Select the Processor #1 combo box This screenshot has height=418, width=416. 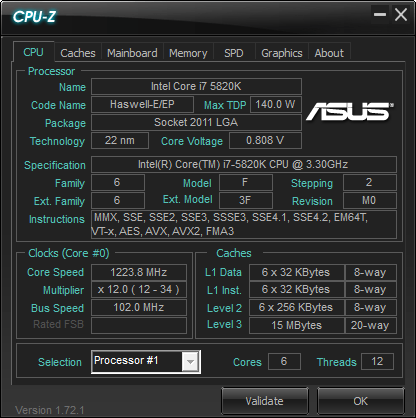coord(146,362)
